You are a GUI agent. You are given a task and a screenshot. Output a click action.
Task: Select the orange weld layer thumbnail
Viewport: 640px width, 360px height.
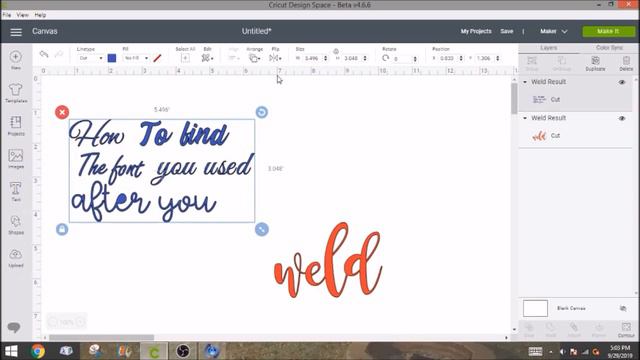(x=539, y=136)
